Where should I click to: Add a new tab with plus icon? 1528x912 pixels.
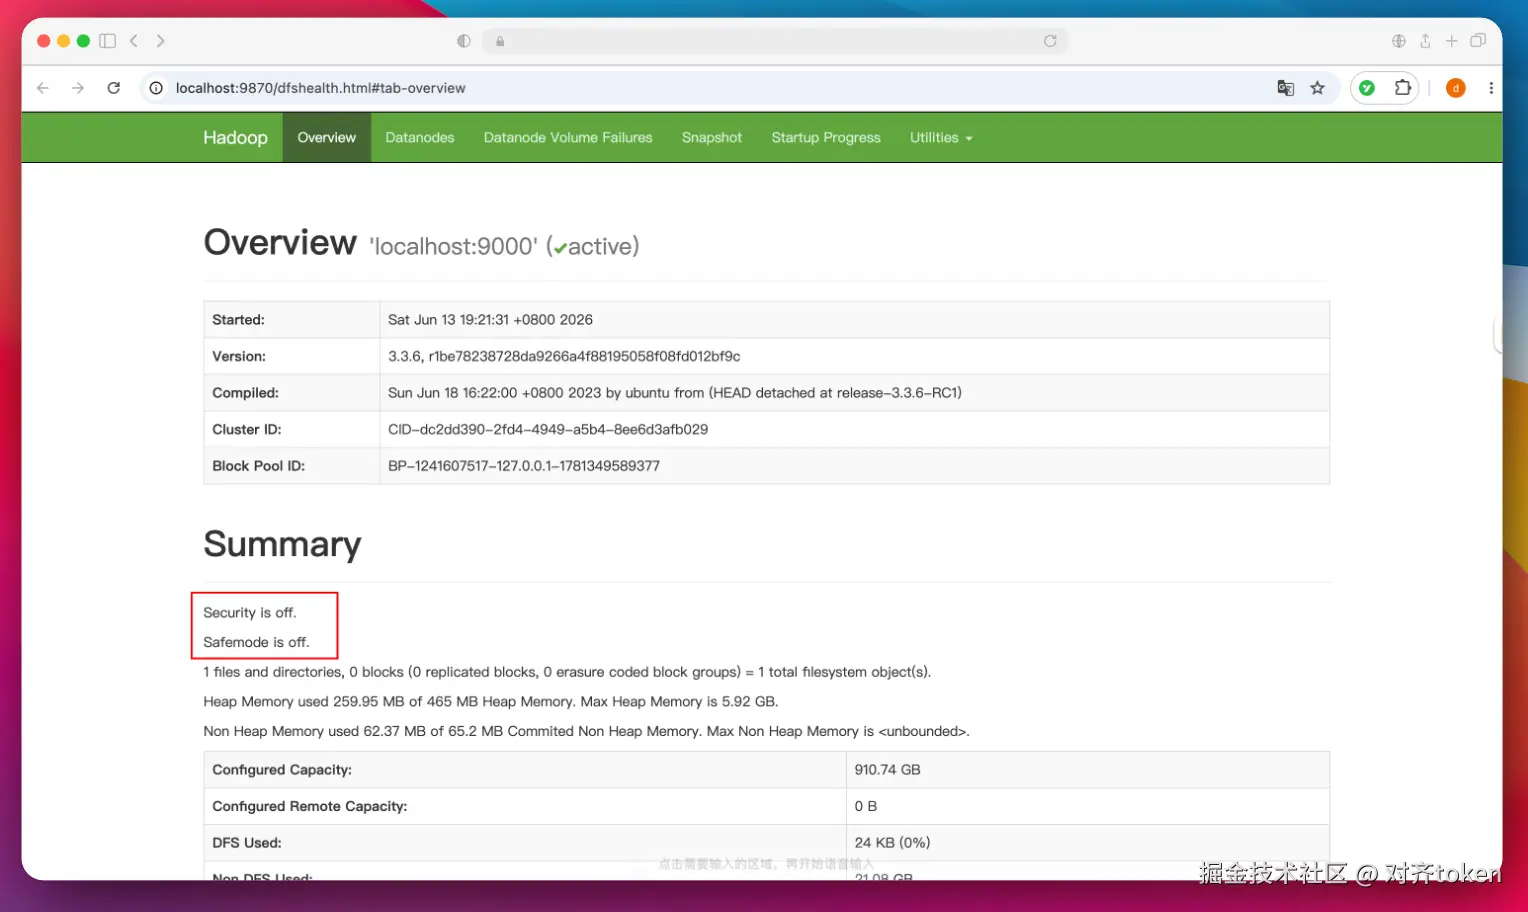click(x=1452, y=41)
